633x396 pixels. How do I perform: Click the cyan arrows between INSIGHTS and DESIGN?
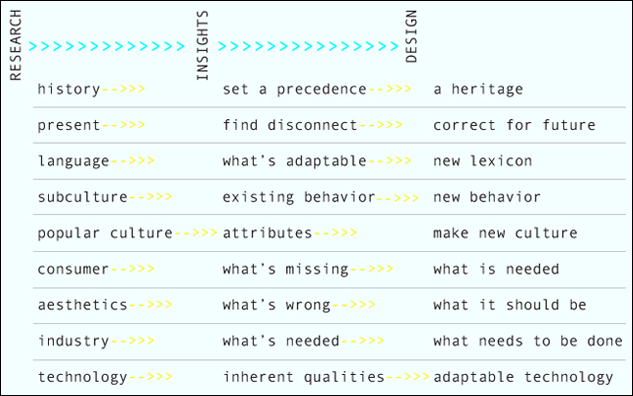(308, 46)
